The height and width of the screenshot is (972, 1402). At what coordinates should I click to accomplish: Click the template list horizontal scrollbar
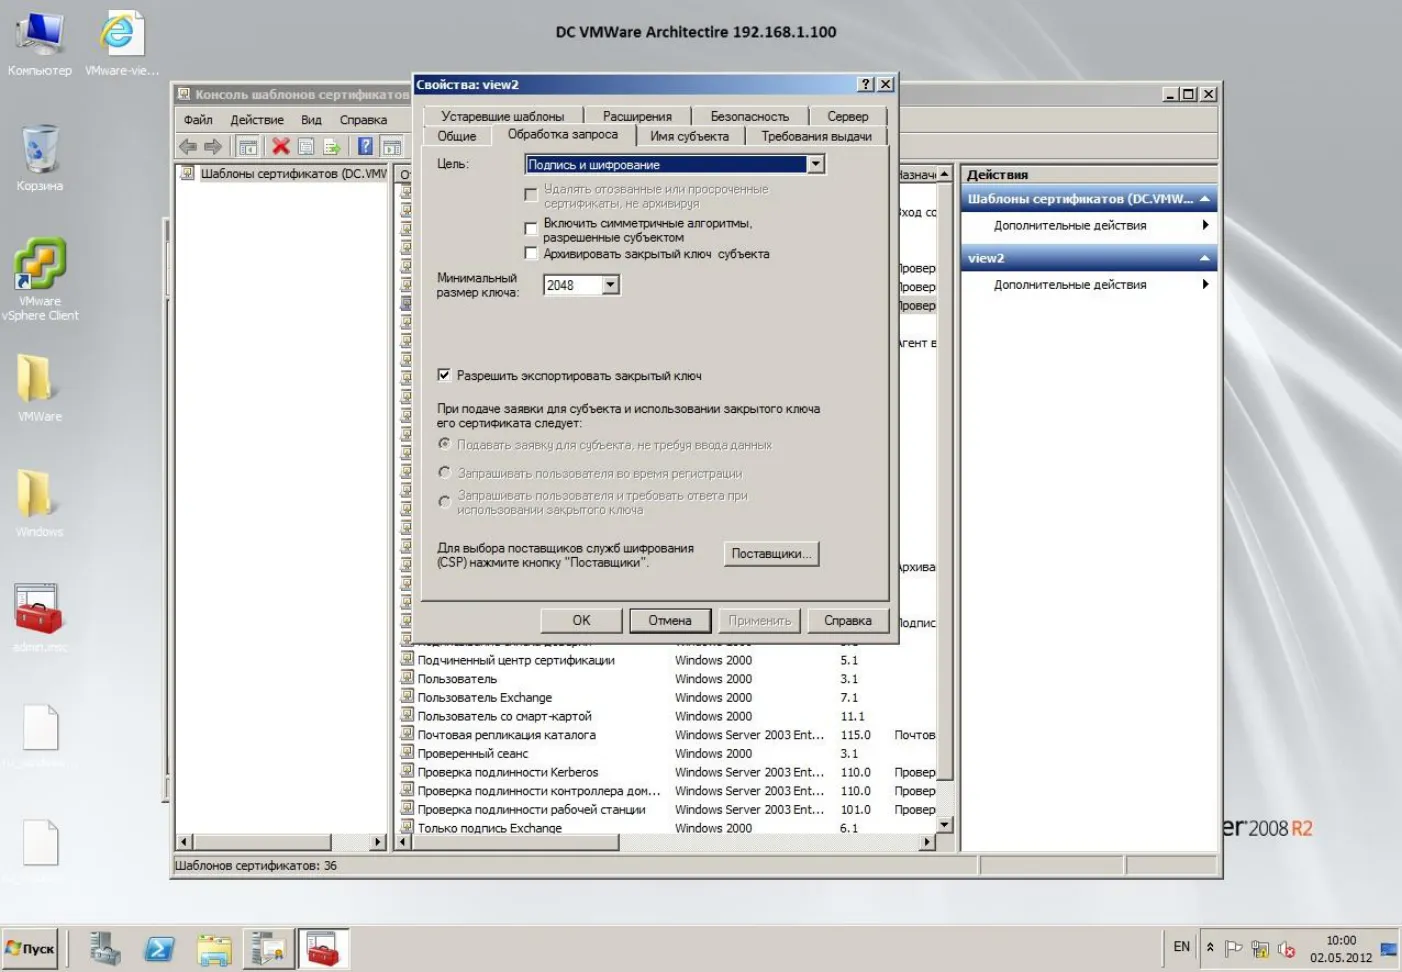665,842
